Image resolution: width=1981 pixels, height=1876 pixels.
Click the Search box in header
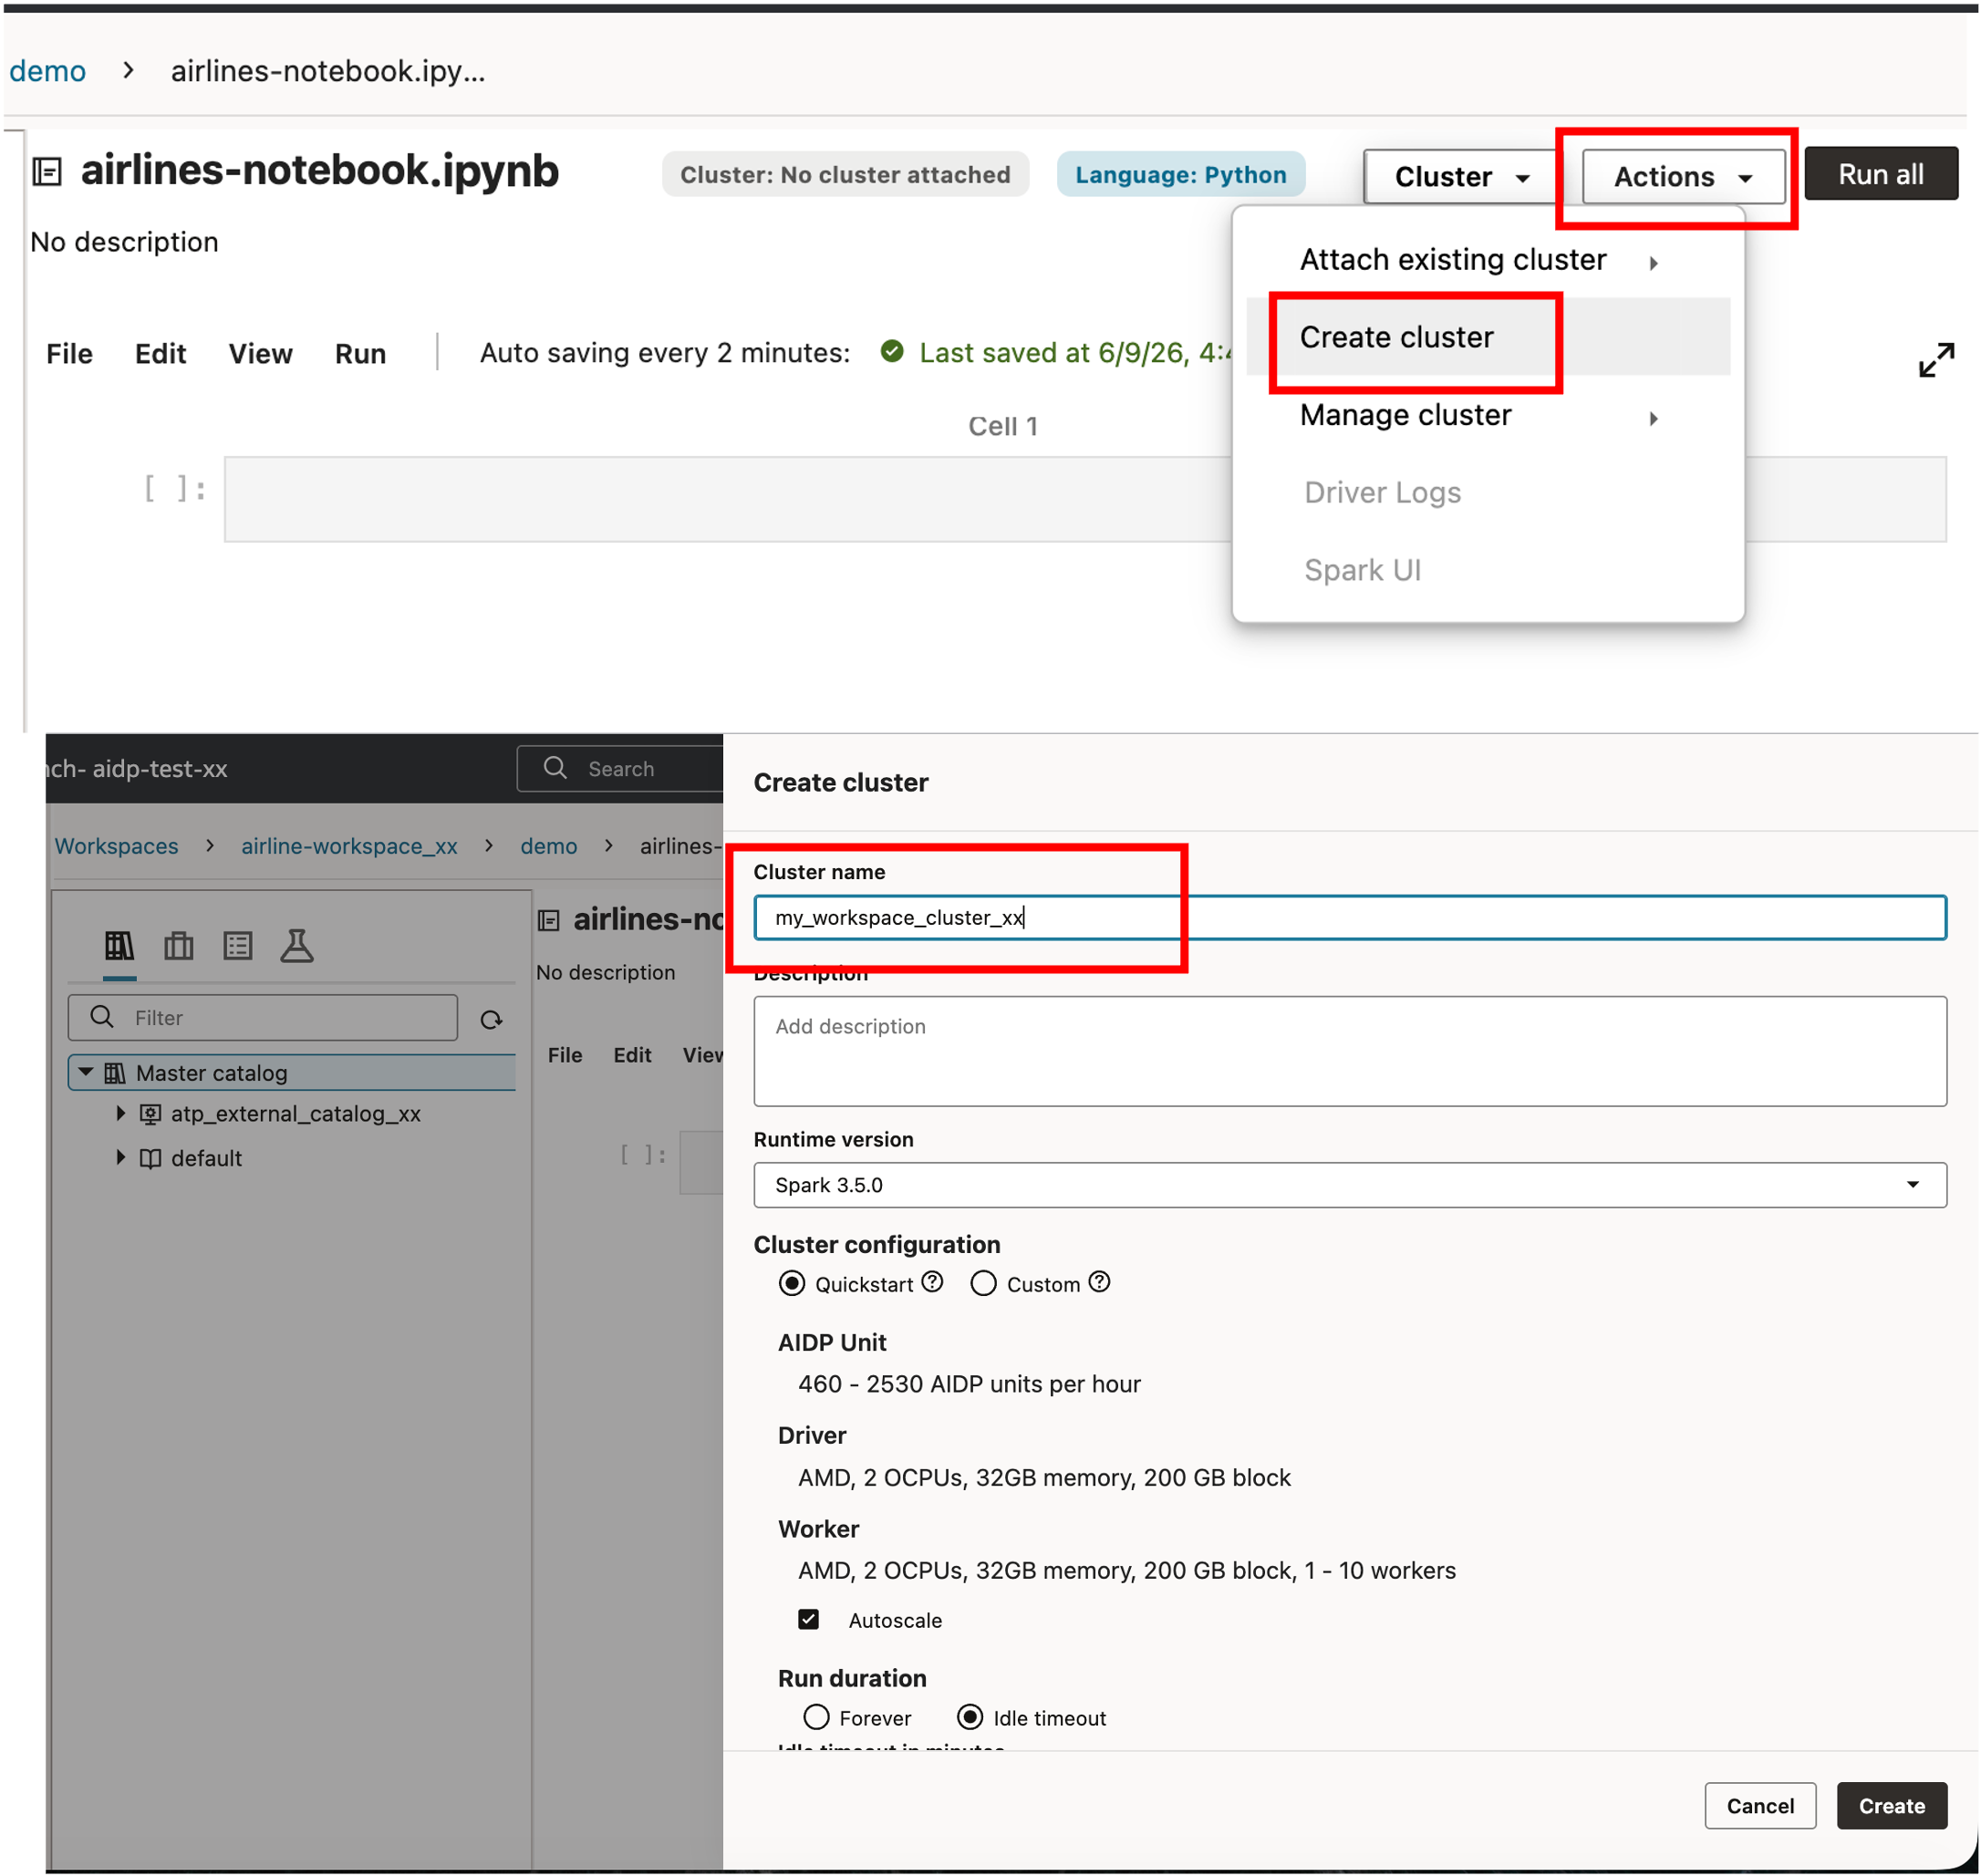620,768
